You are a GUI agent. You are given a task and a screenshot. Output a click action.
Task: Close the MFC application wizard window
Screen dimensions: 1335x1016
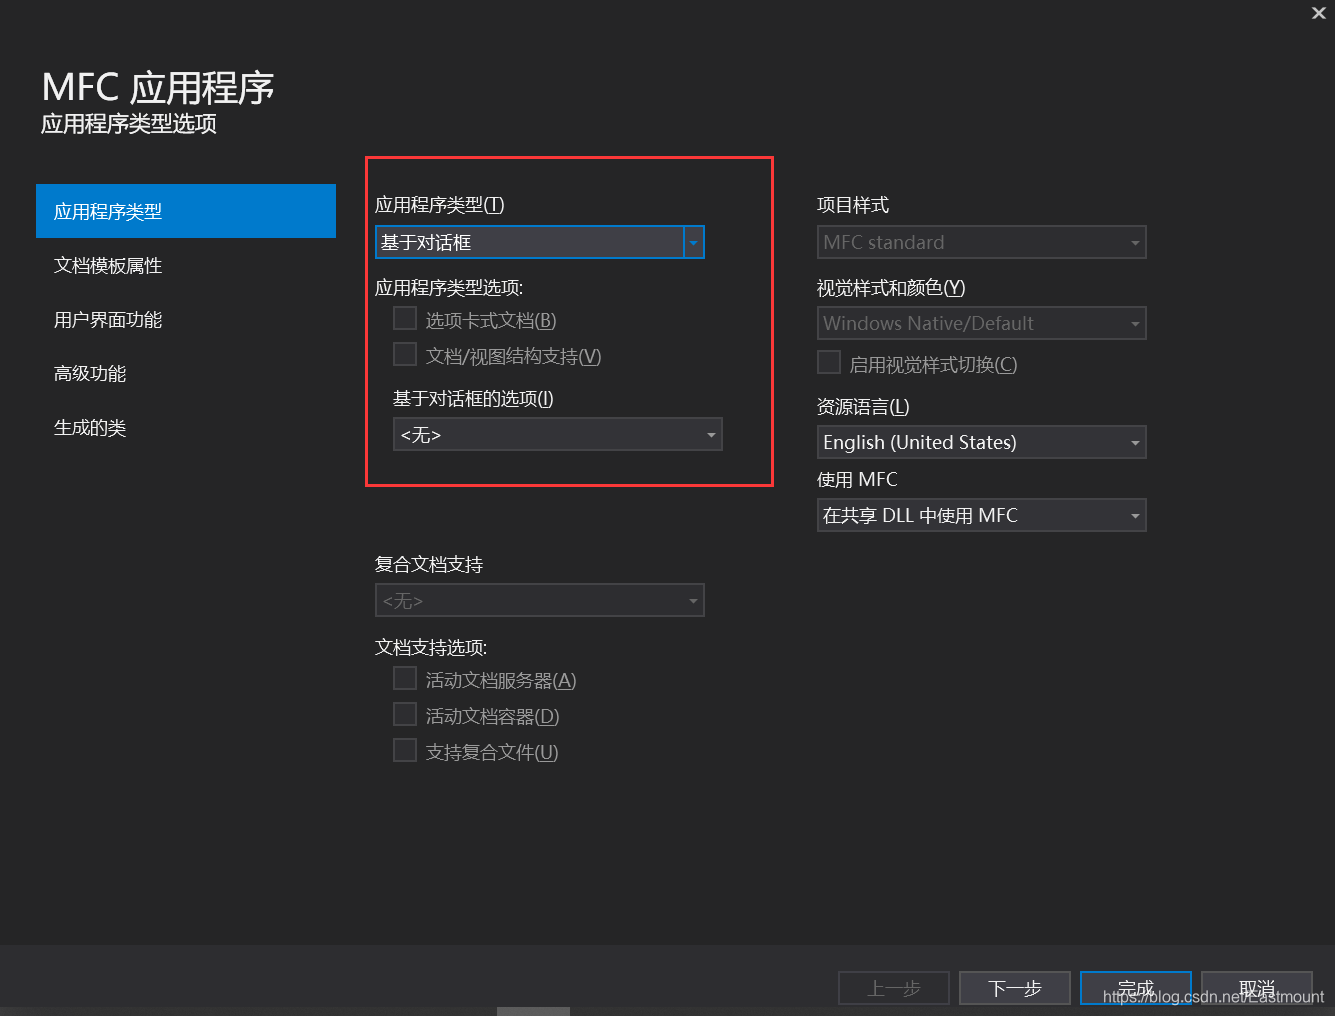coord(1318,13)
